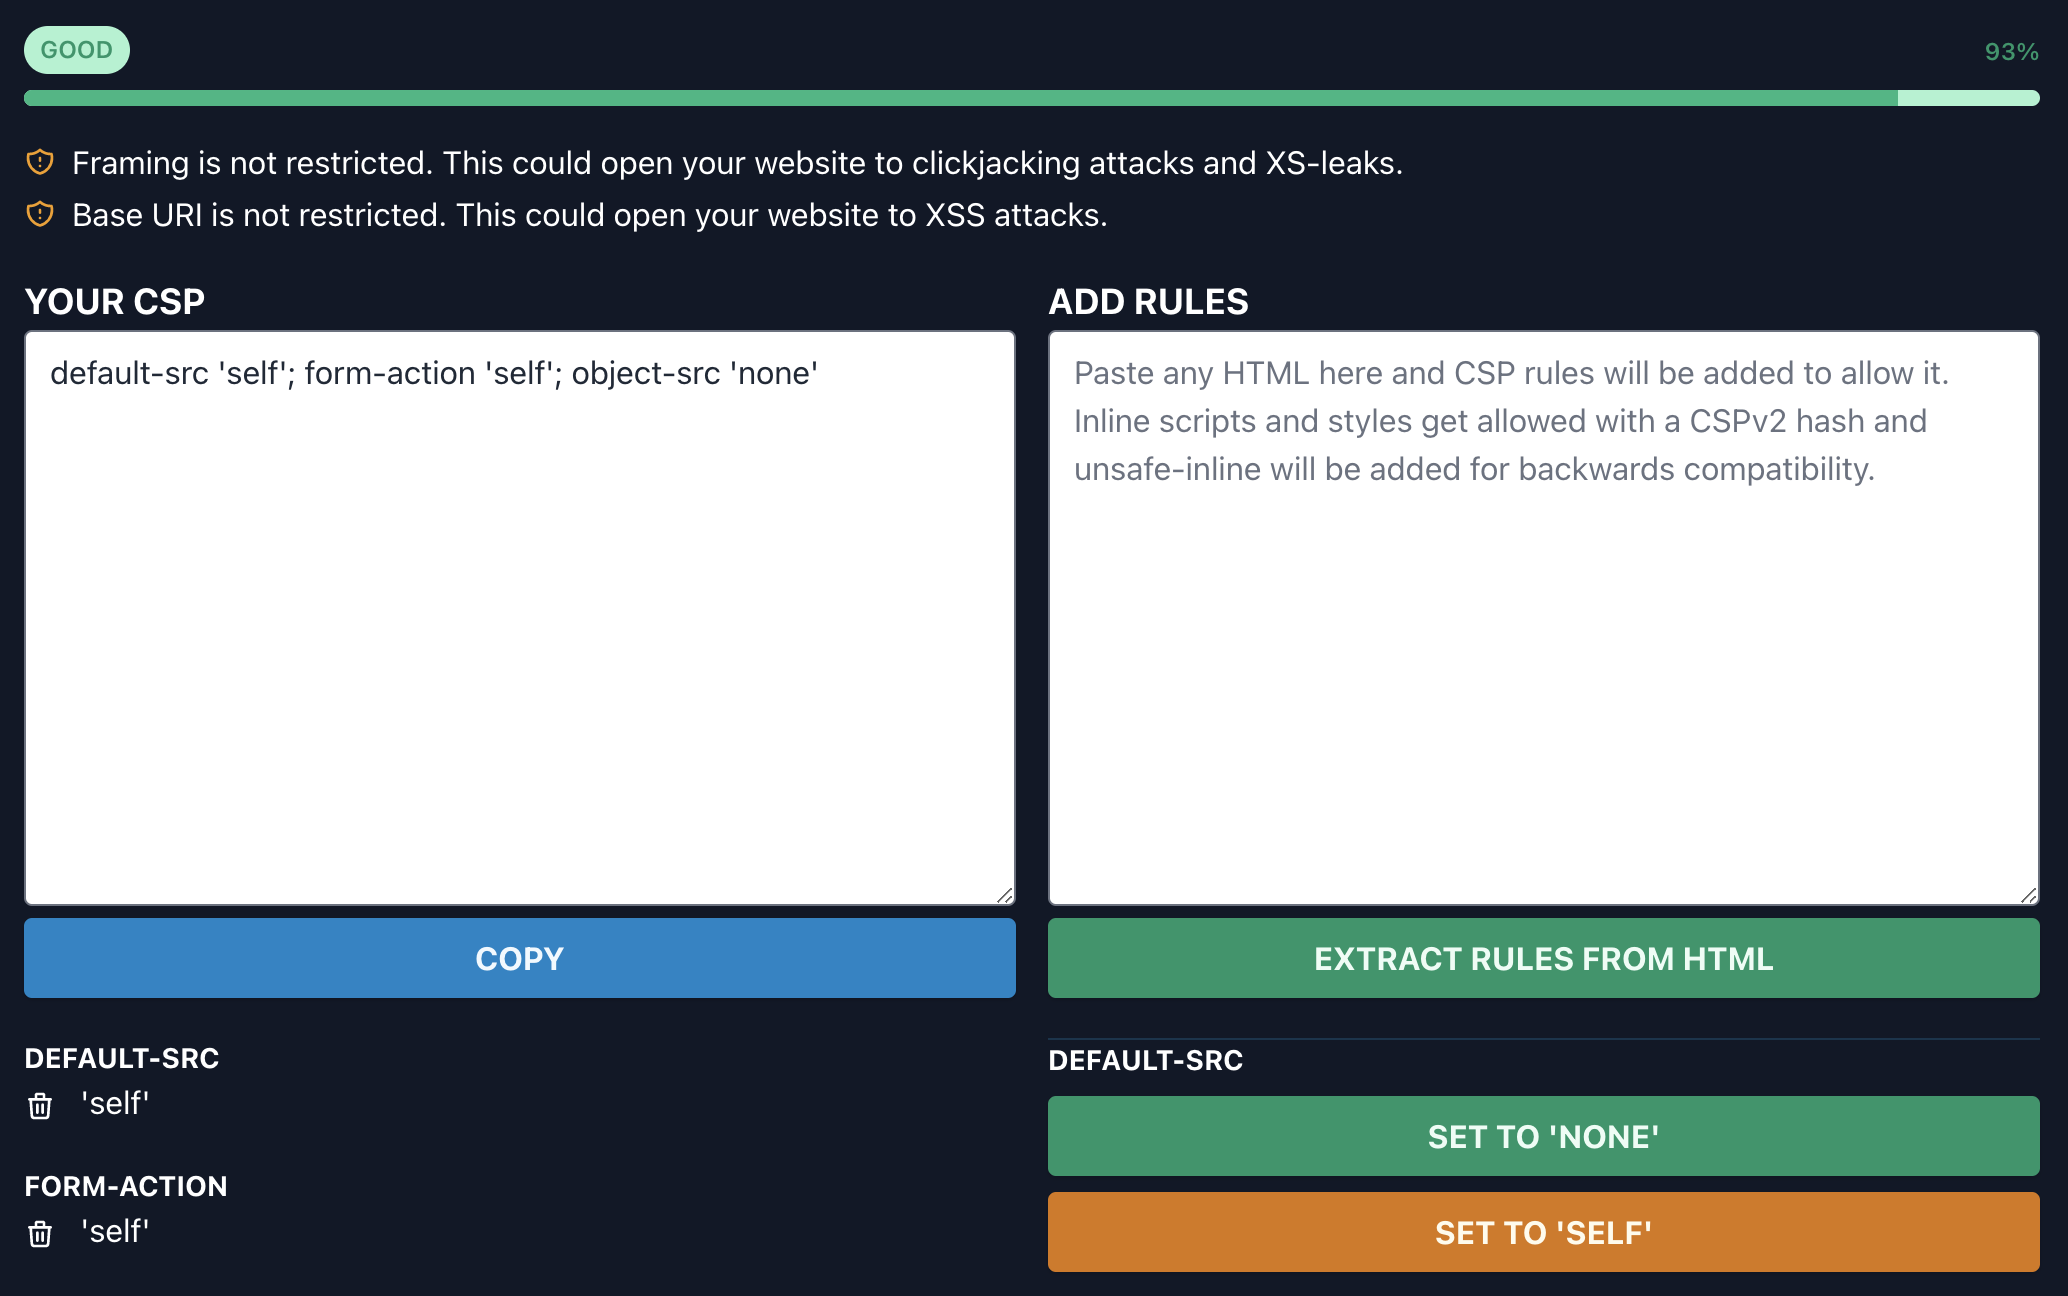Click the warning shield beside the Base URI message
Image resolution: width=2068 pixels, height=1296 pixels.
[x=39, y=213]
